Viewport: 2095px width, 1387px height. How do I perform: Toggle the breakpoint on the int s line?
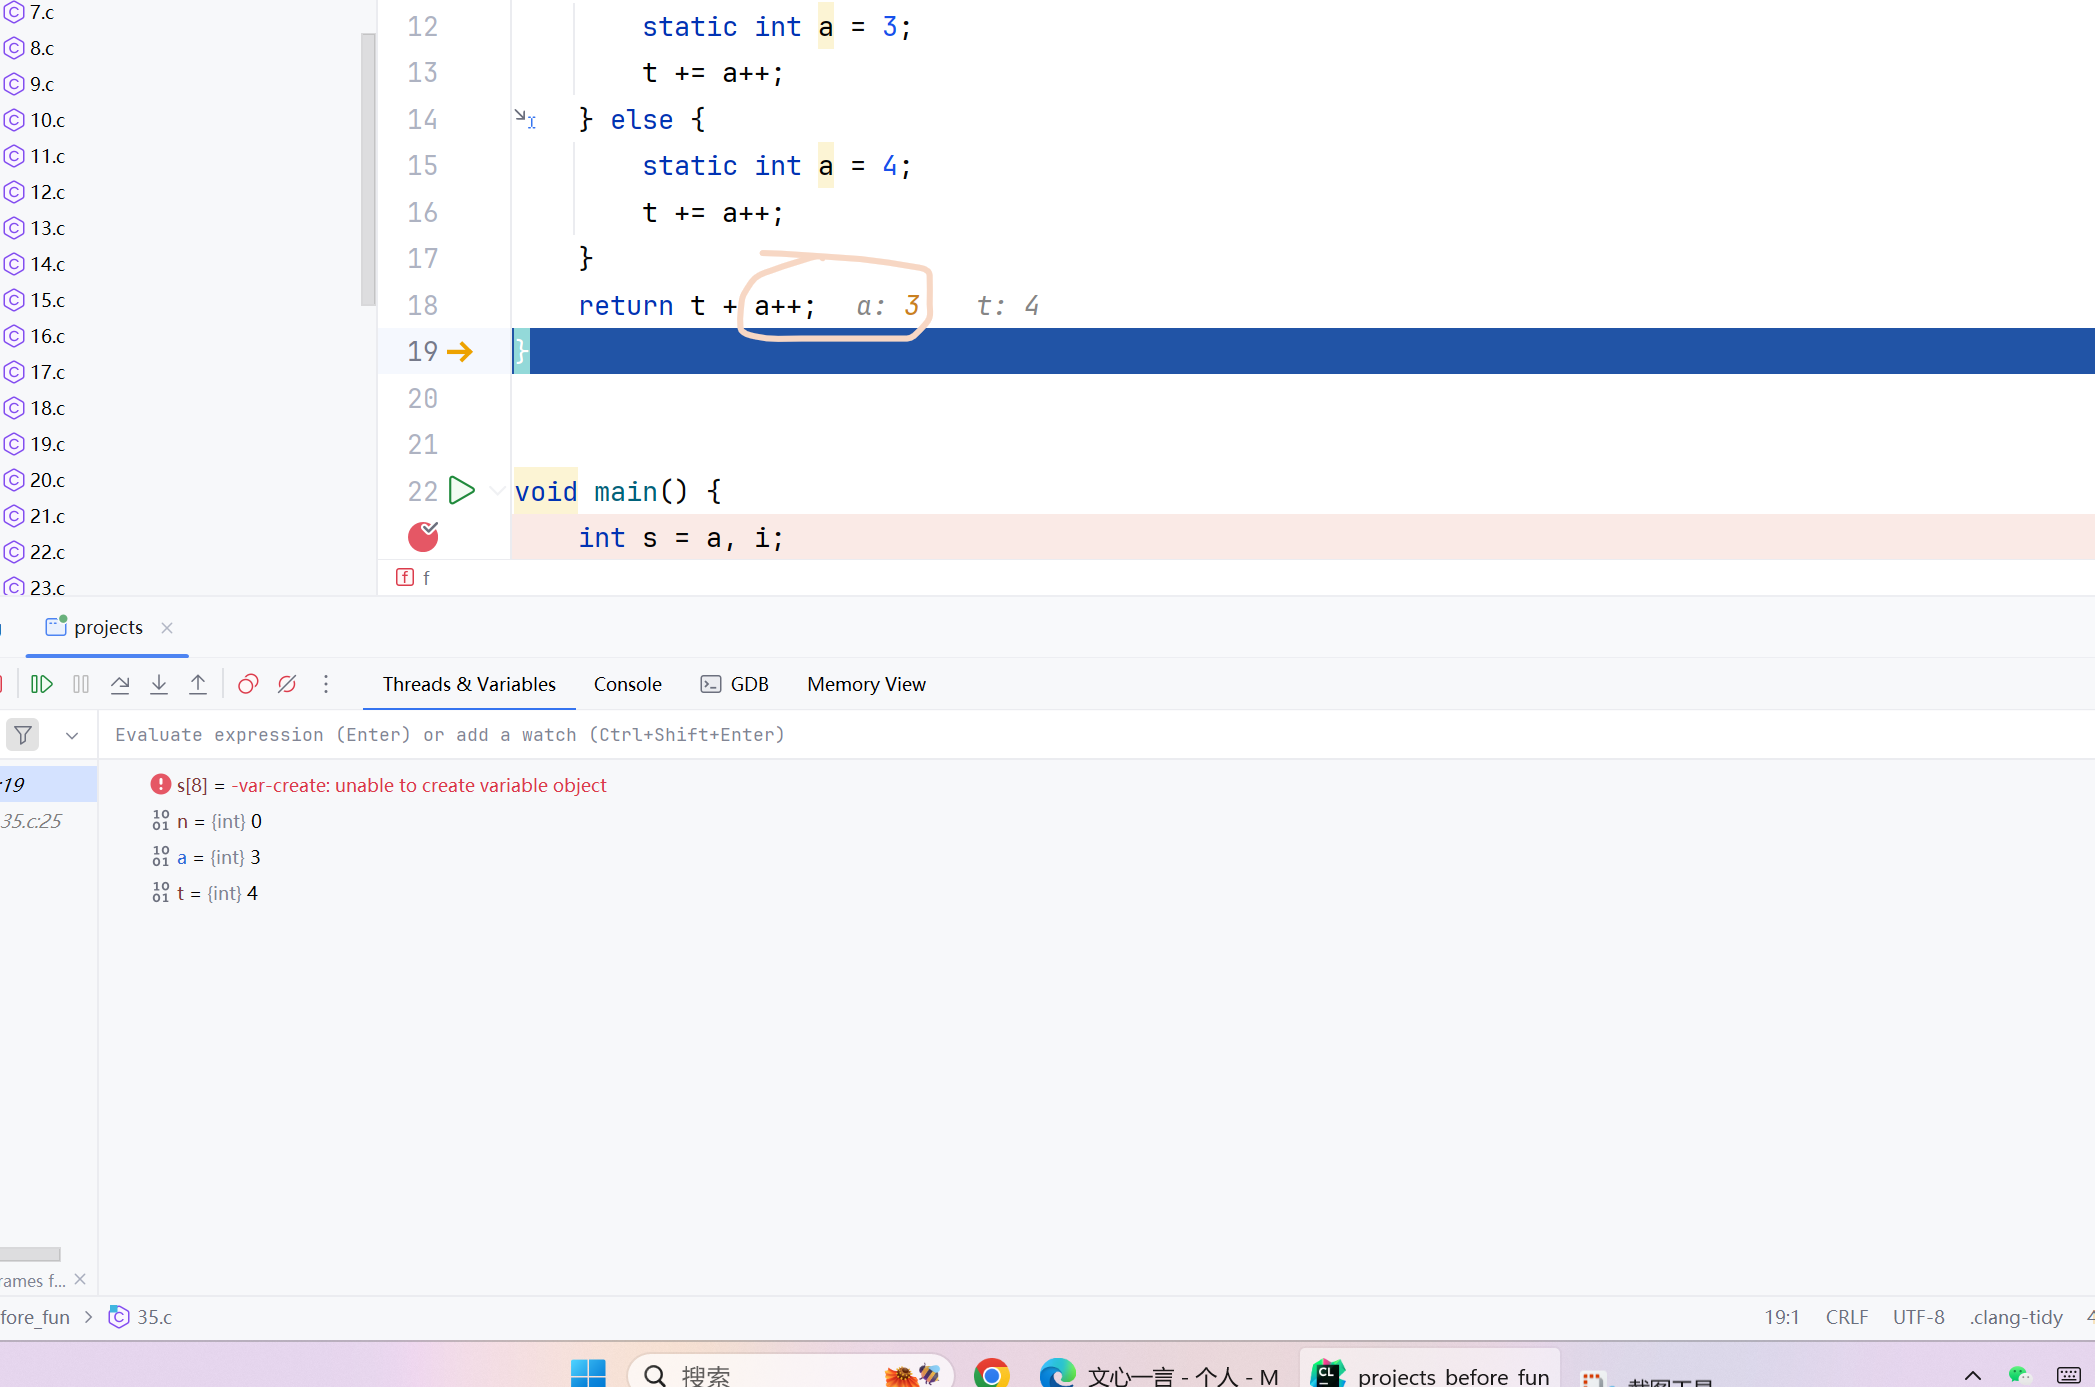pyautogui.click(x=423, y=537)
